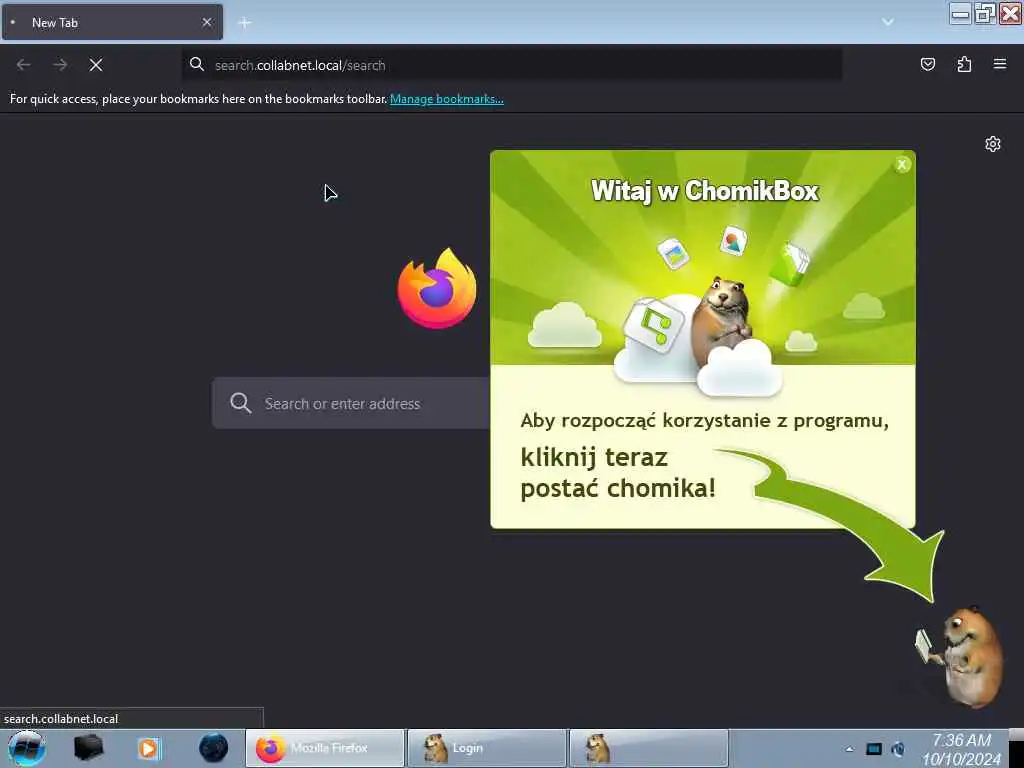Open the Firefox extensions menu
1024x768 pixels.
(964, 64)
